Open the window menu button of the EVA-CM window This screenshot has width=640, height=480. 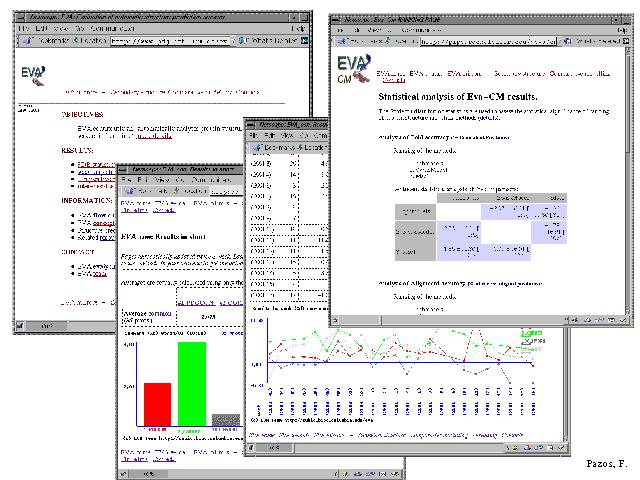click(x=336, y=19)
